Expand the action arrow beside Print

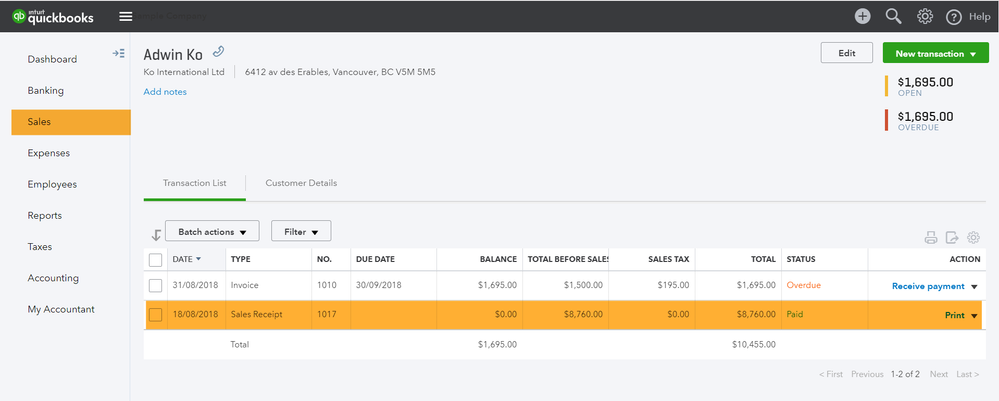[974, 316]
